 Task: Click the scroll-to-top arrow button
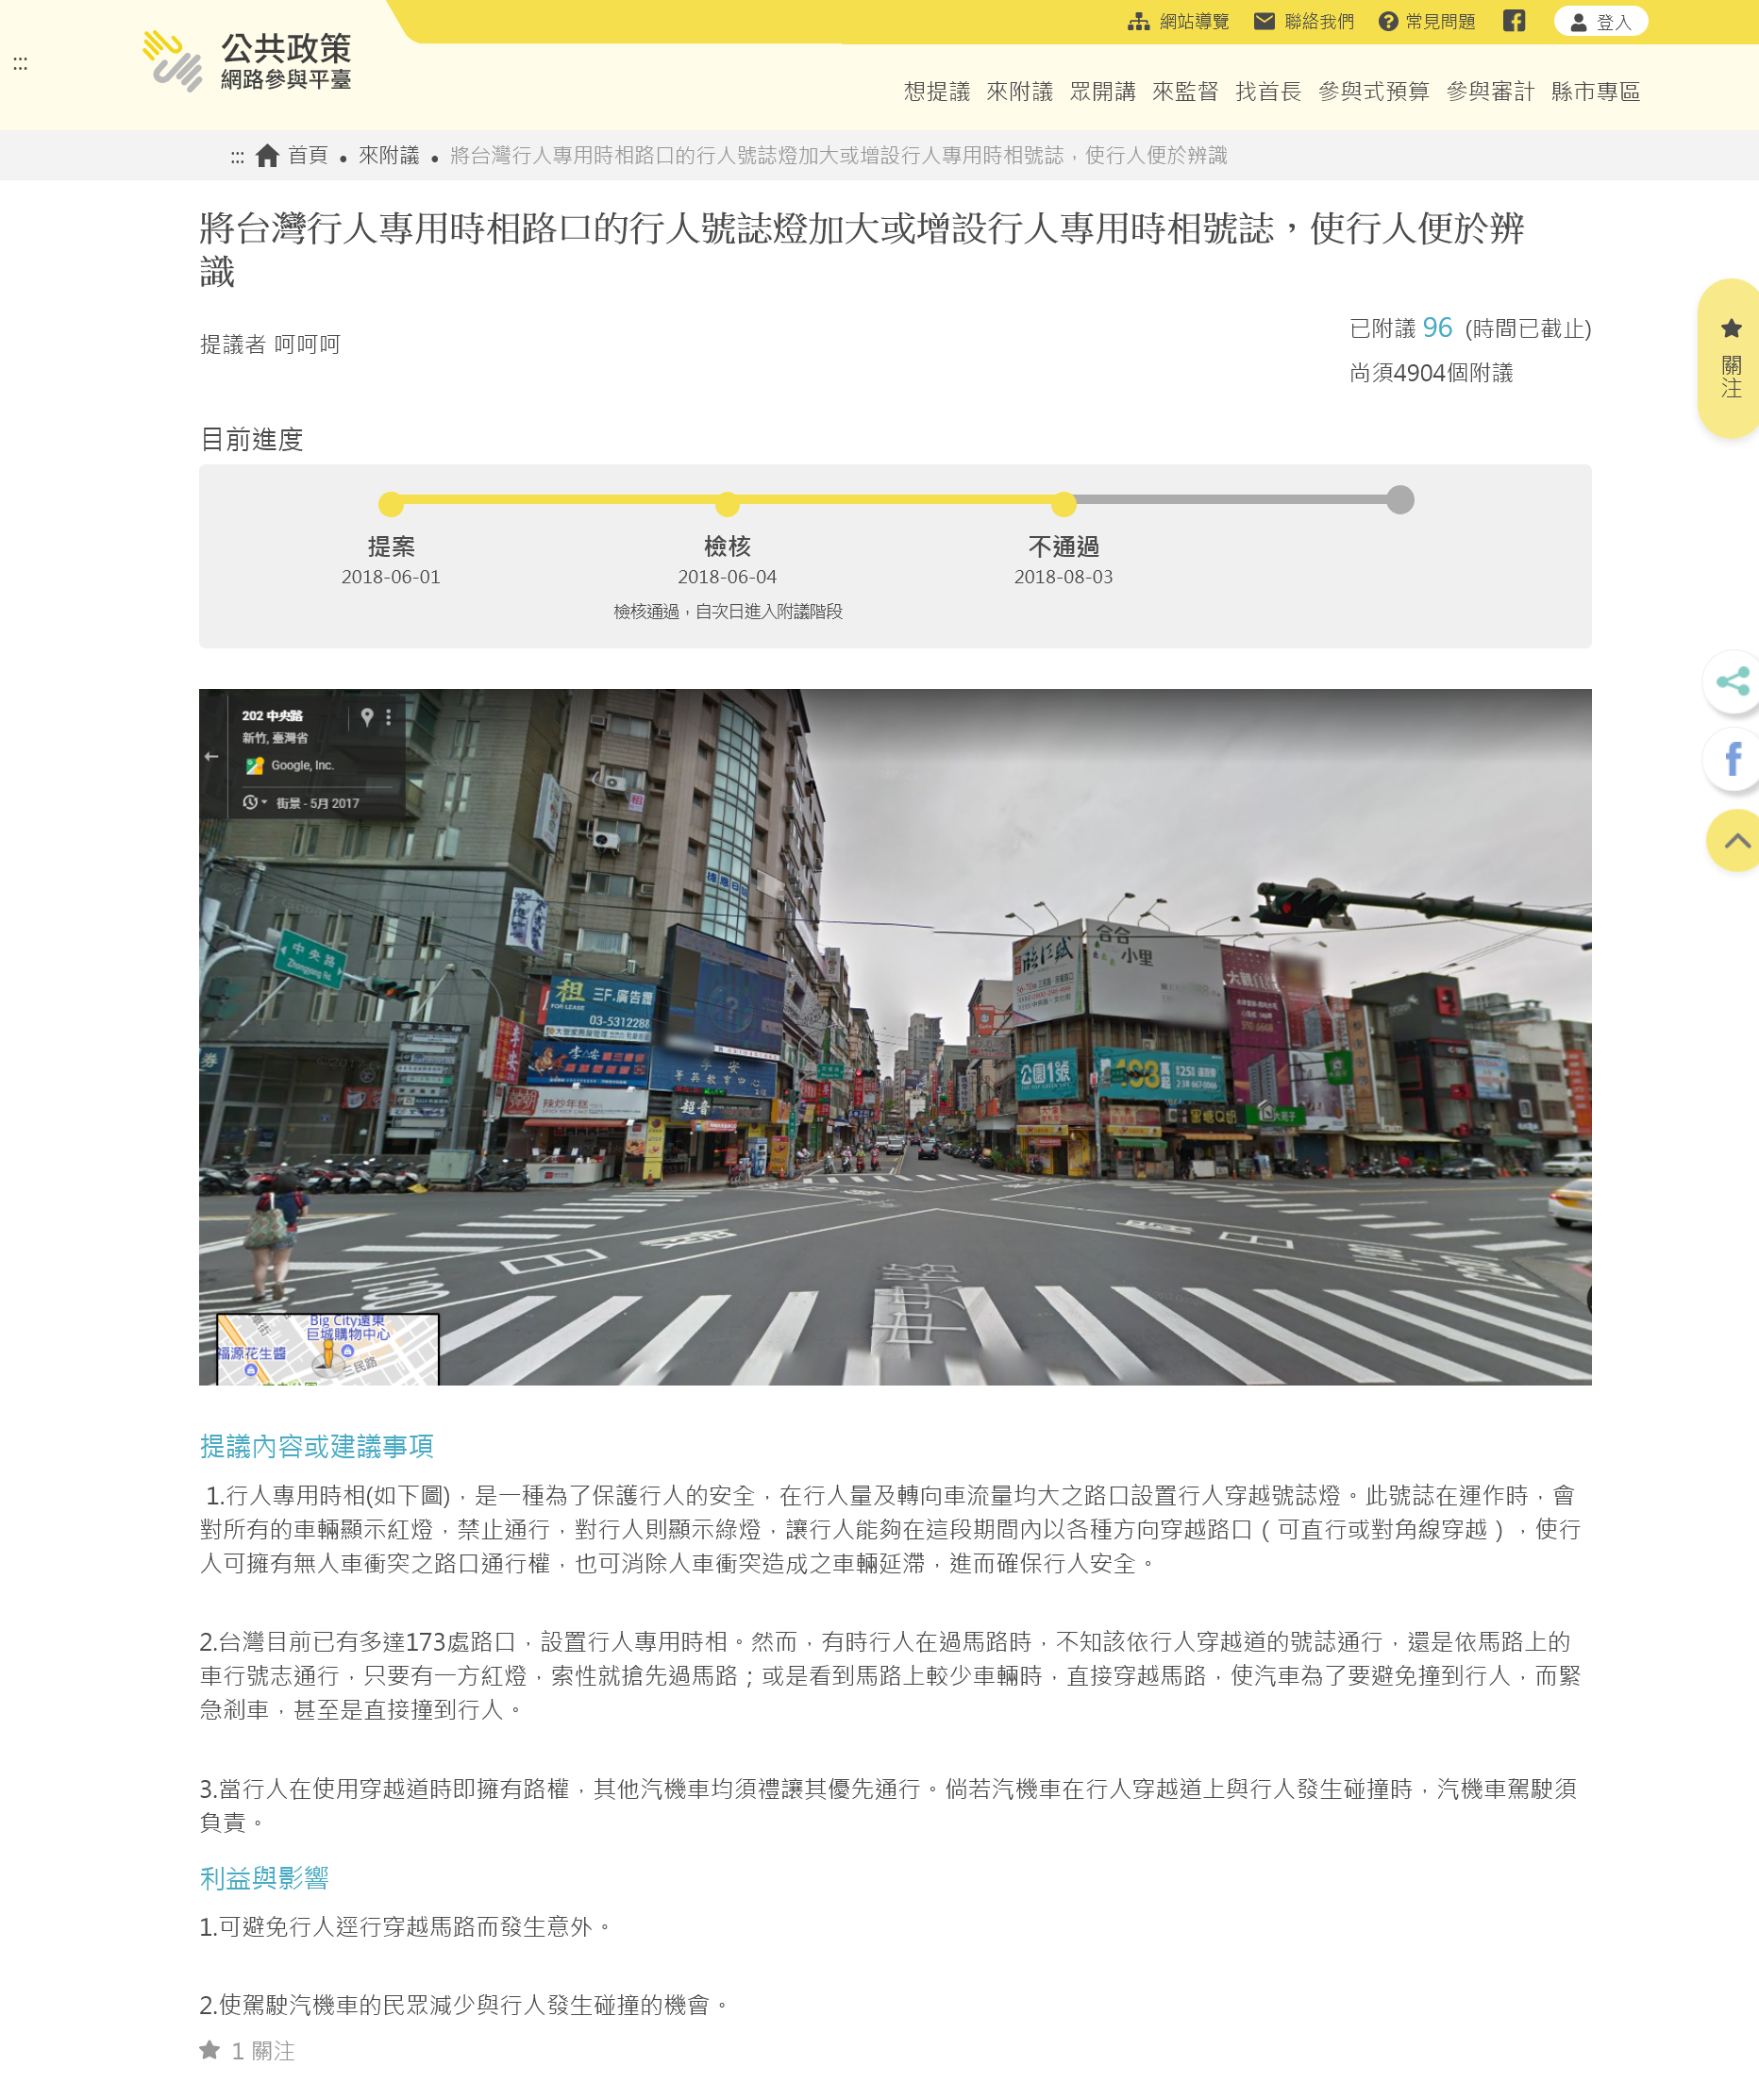pyautogui.click(x=1734, y=840)
